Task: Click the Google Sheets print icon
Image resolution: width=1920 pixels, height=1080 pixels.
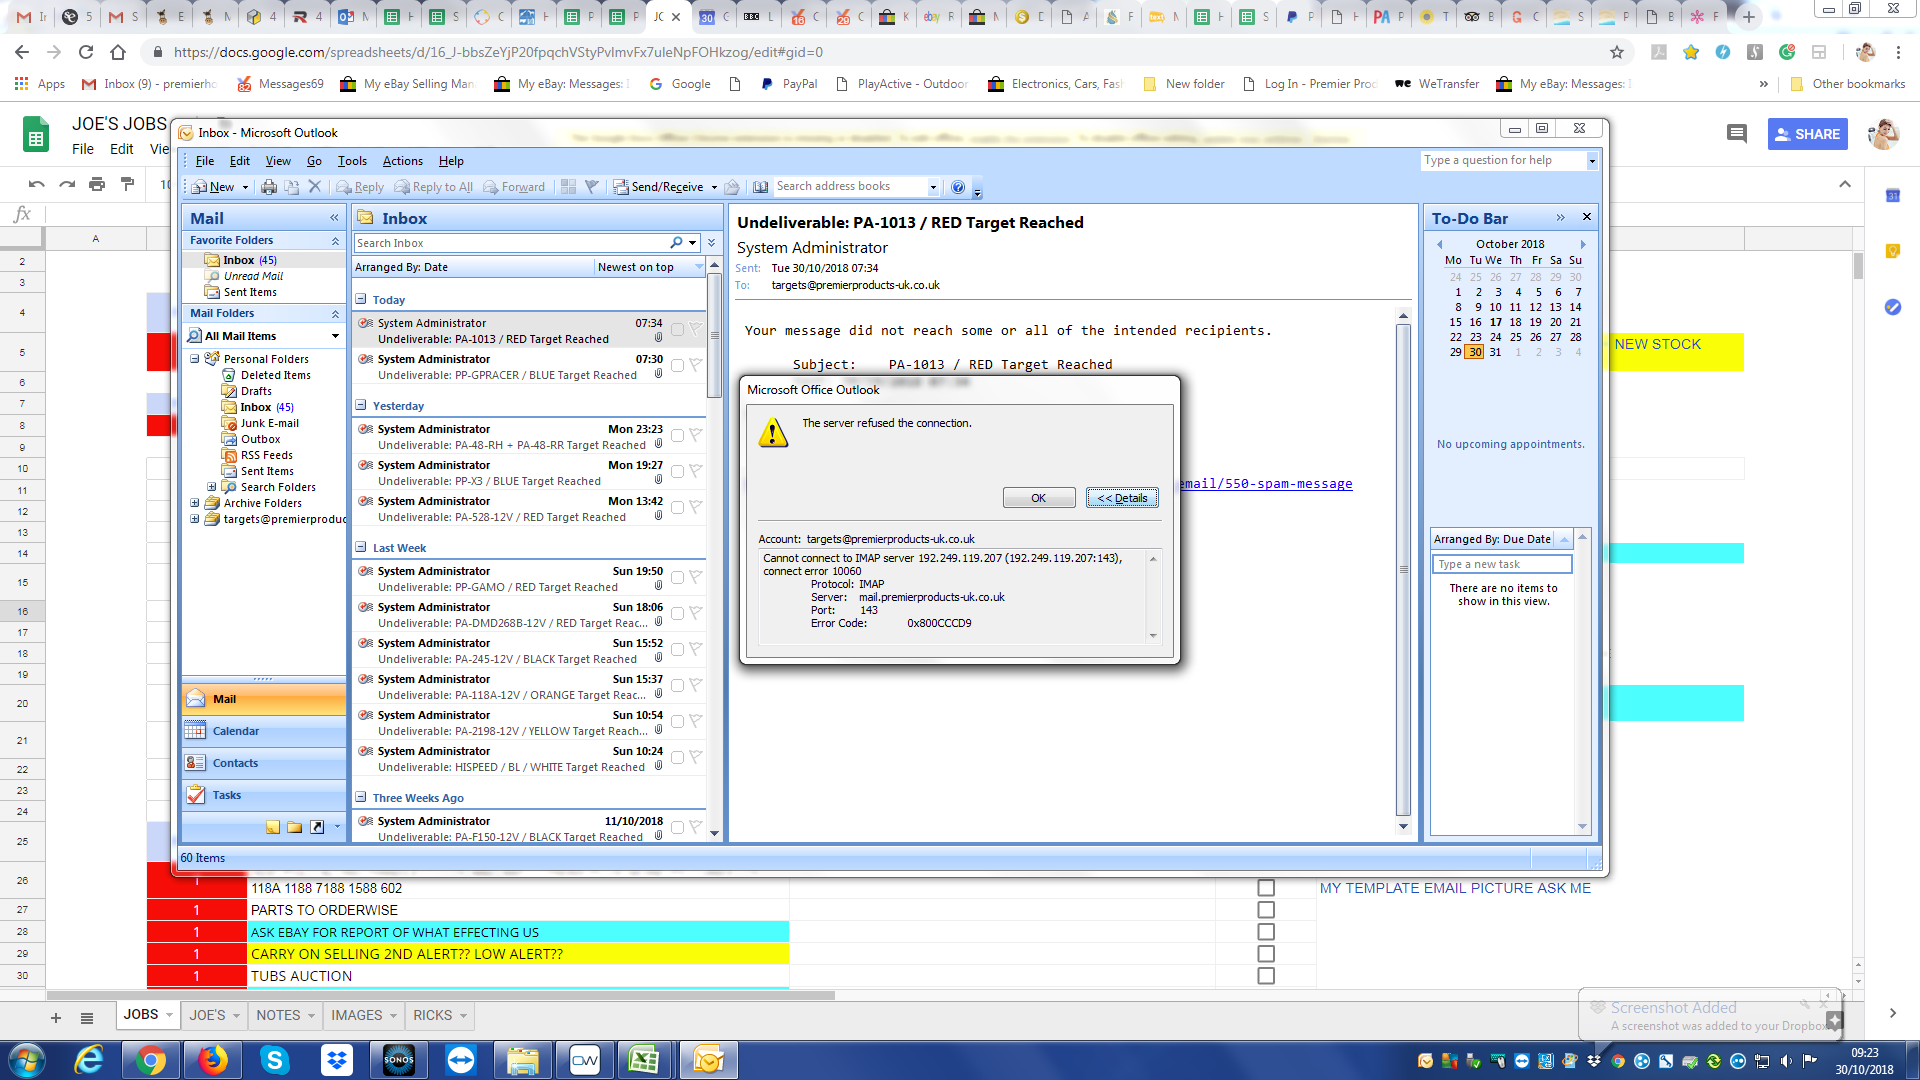Action: [x=97, y=184]
